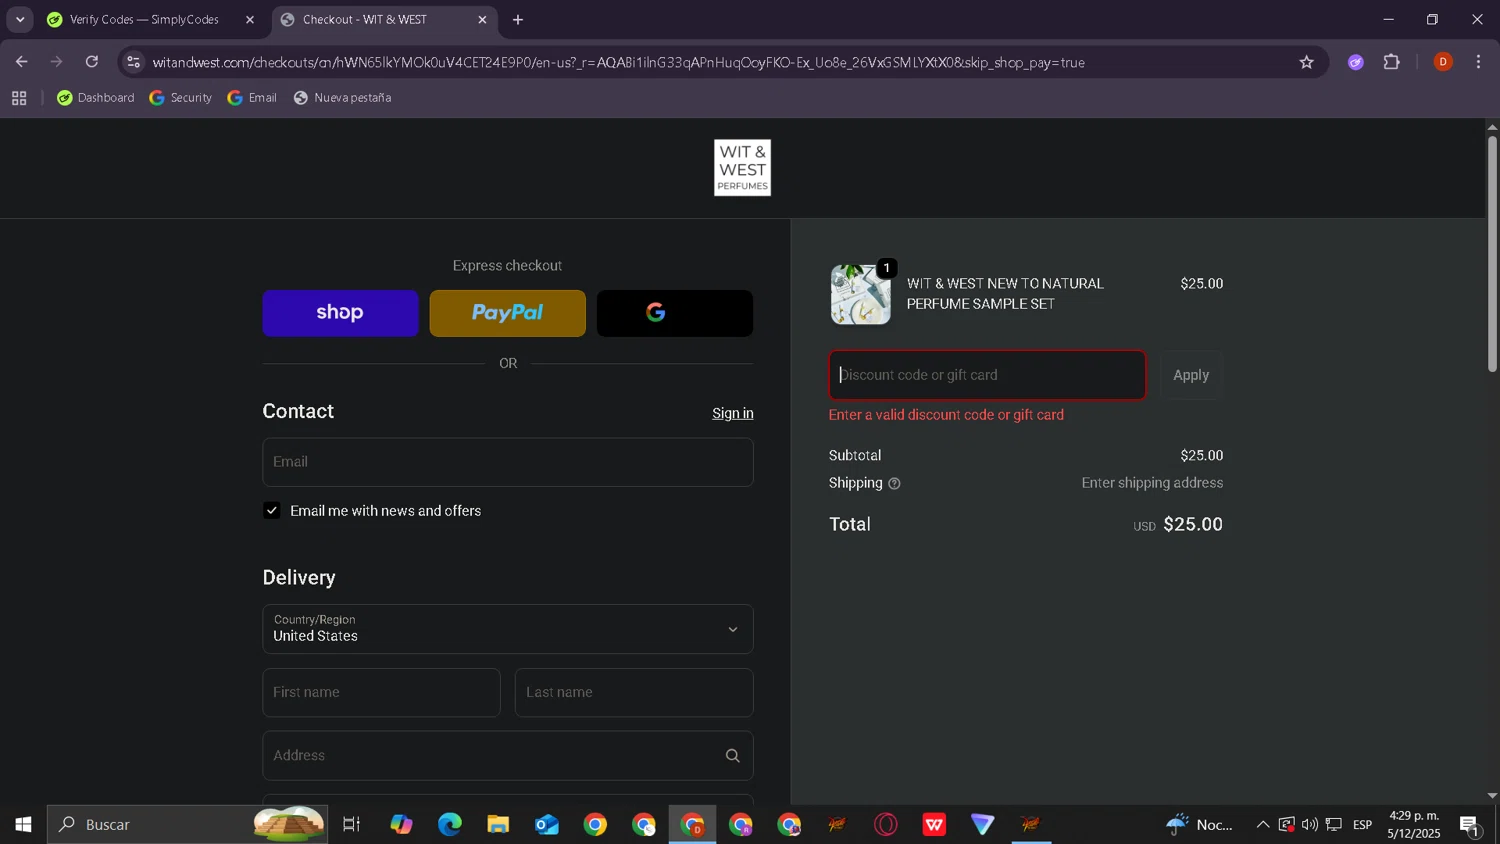Pay with PayPal express button
This screenshot has width=1500, height=844.
[x=507, y=313]
